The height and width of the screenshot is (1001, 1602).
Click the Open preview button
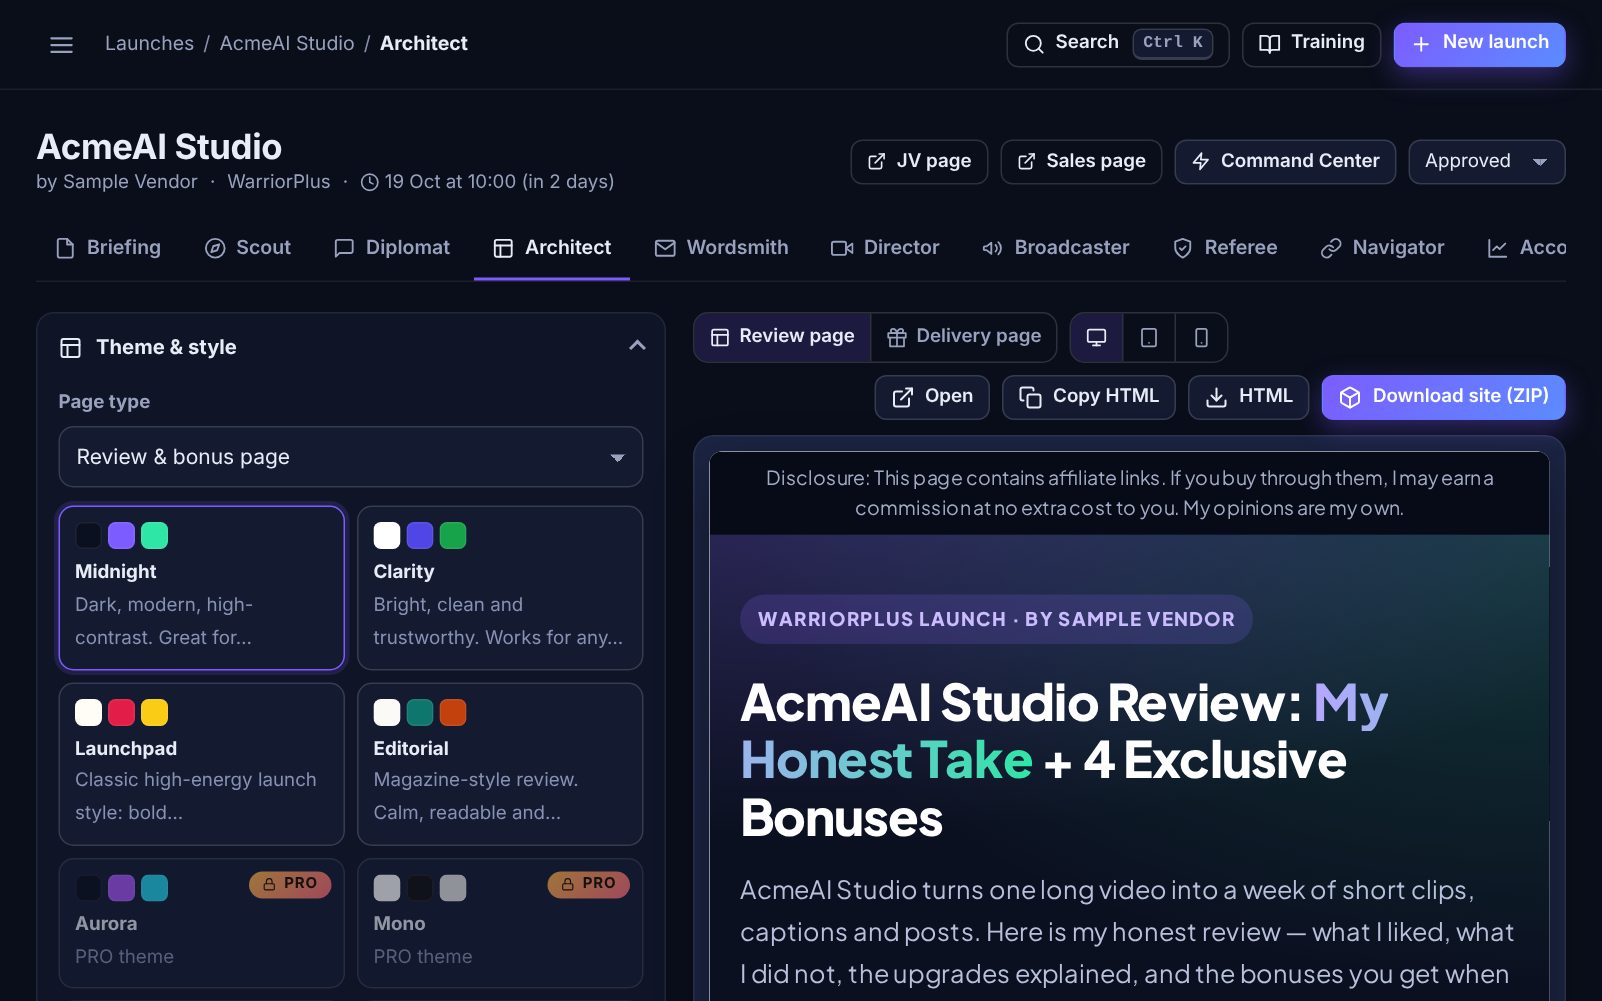coord(932,397)
